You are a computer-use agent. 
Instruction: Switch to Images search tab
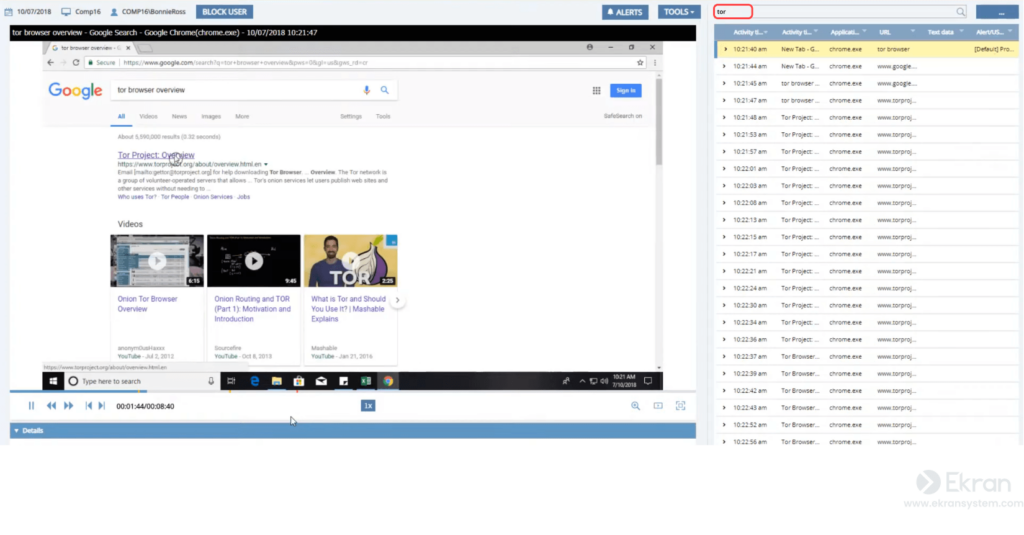pyautogui.click(x=211, y=116)
